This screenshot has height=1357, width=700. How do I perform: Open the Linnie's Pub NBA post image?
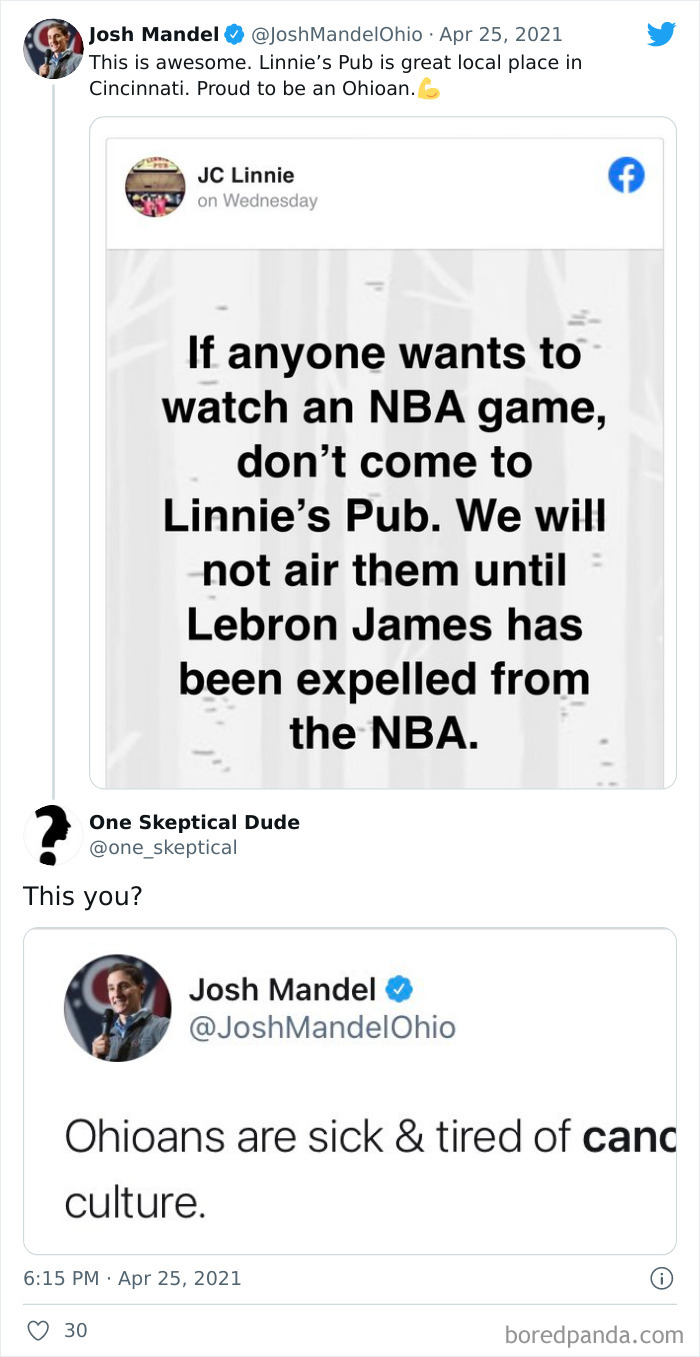click(x=383, y=515)
